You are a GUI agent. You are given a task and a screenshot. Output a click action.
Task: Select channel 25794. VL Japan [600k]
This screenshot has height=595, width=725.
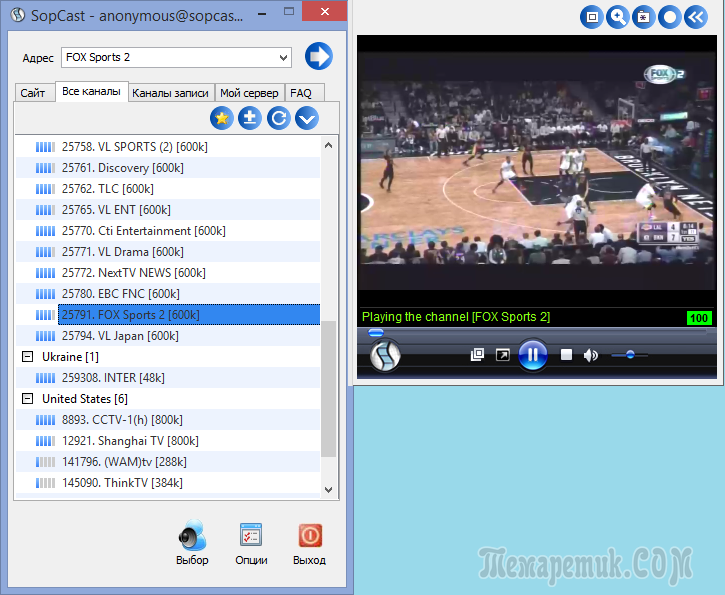168,336
